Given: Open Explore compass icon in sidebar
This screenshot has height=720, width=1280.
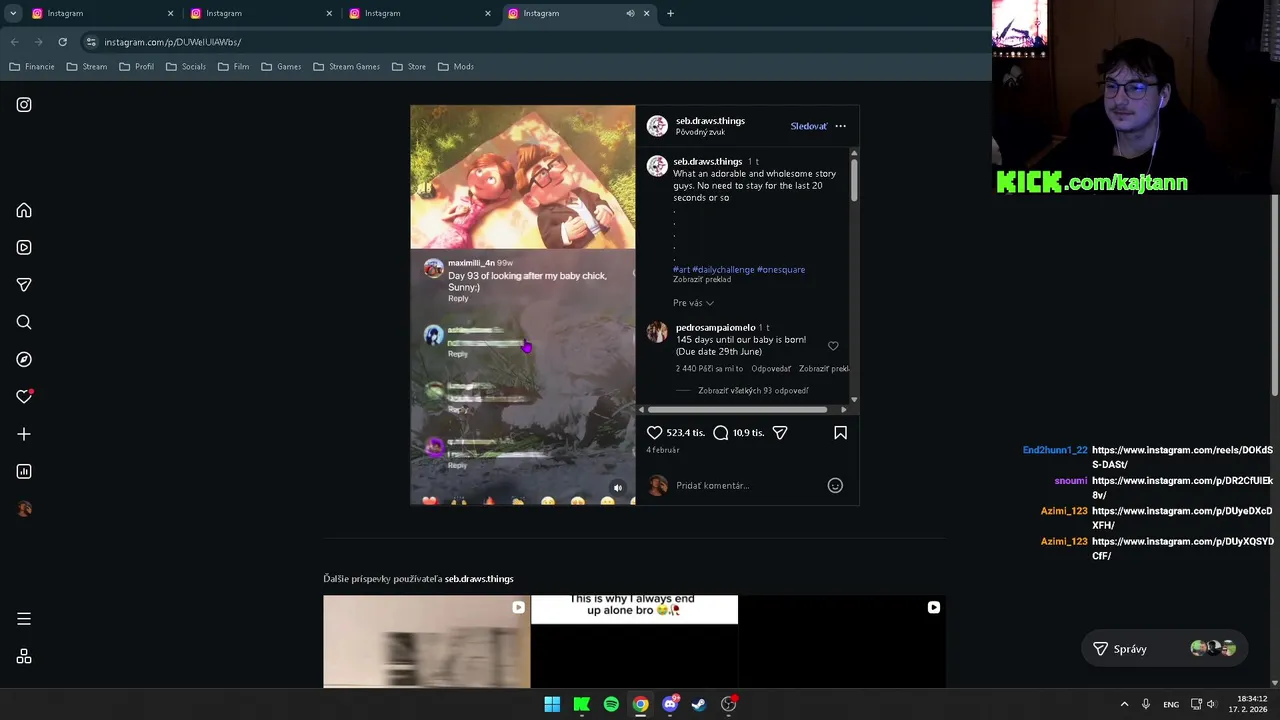Looking at the screenshot, I should click(x=24, y=359).
